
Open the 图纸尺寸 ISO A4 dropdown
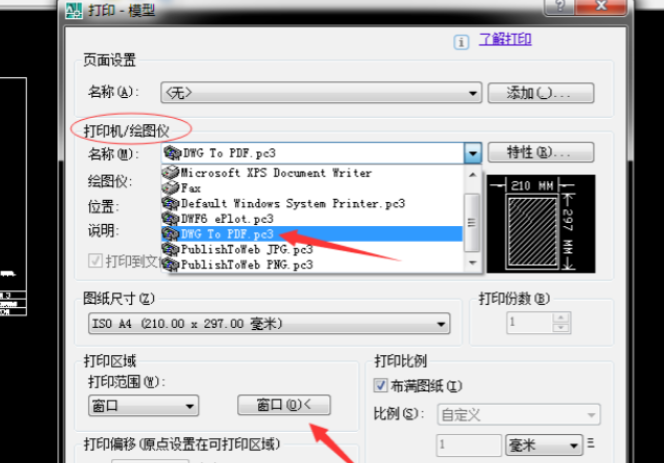(x=269, y=324)
